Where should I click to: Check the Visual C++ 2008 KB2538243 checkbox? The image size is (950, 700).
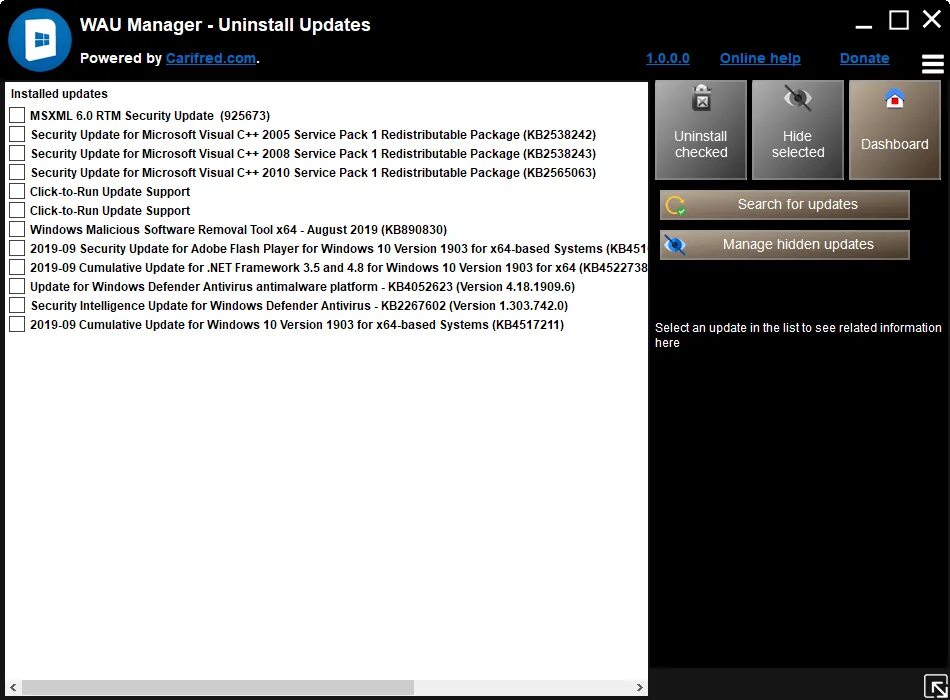coord(17,153)
